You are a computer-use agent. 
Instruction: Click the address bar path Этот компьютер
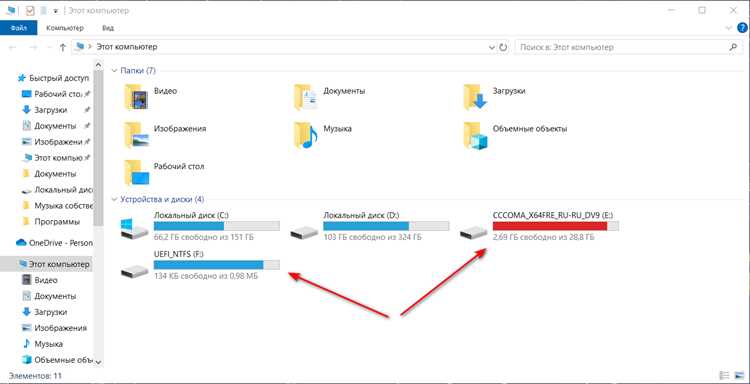pos(127,47)
